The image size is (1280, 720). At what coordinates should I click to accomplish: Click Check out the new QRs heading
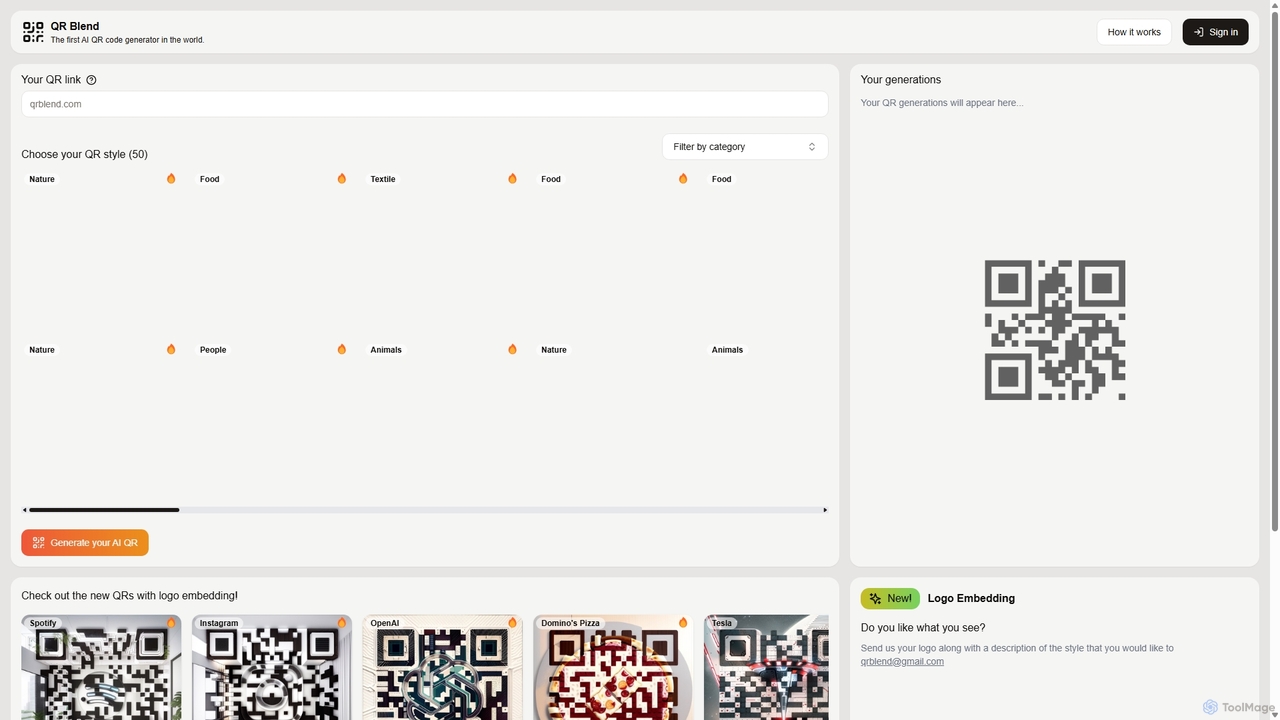coord(130,596)
